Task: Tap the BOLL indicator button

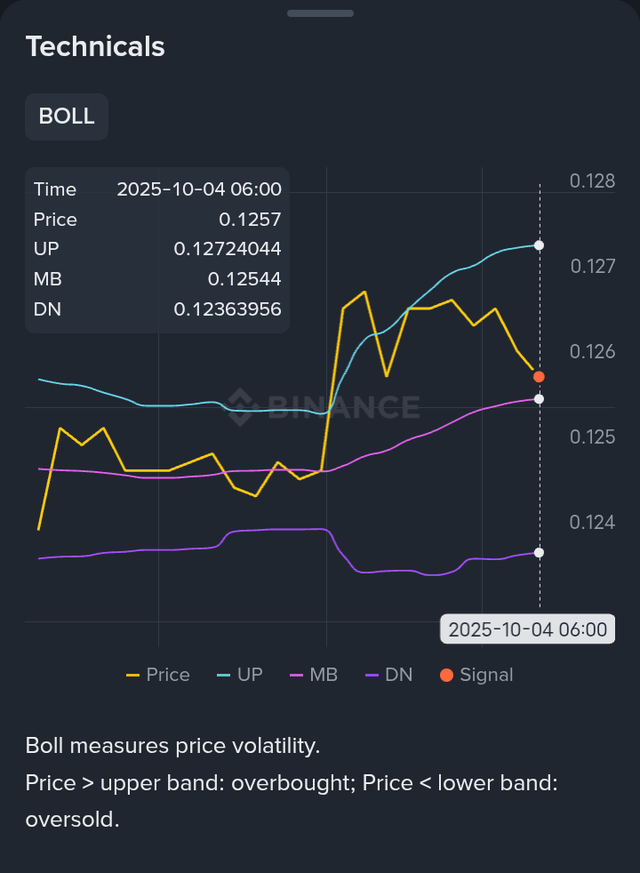Action: click(66, 116)
